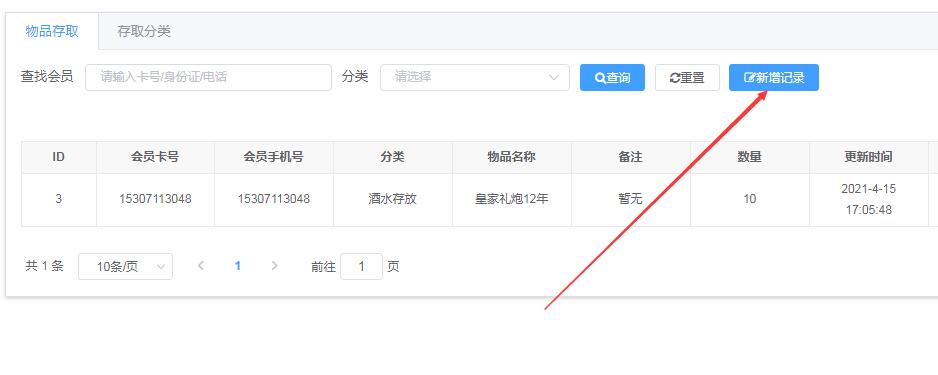938x375 pixels.
Task: Go to next page arrow in pagination
Action: pyautogui.click(x=275, y=266)
